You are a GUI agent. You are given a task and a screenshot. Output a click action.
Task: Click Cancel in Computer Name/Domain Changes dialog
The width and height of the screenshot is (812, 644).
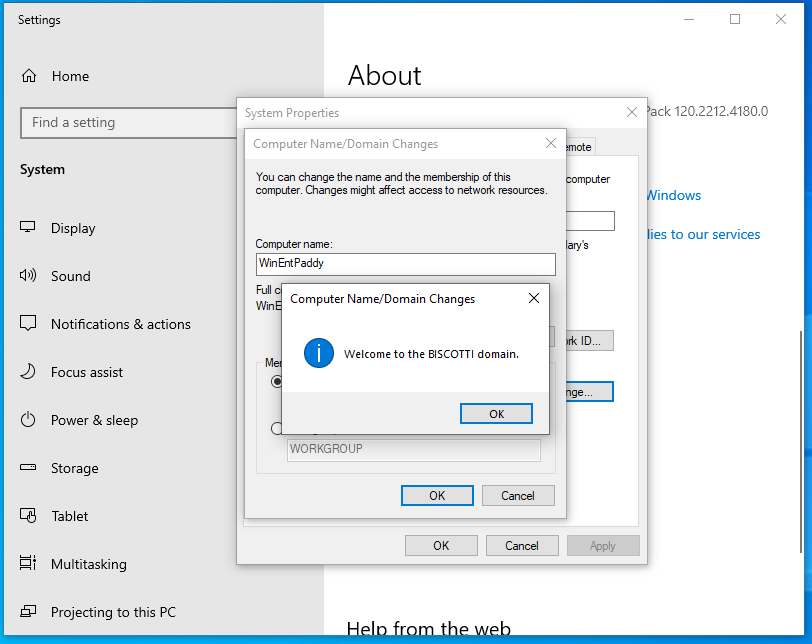point(518,495)
